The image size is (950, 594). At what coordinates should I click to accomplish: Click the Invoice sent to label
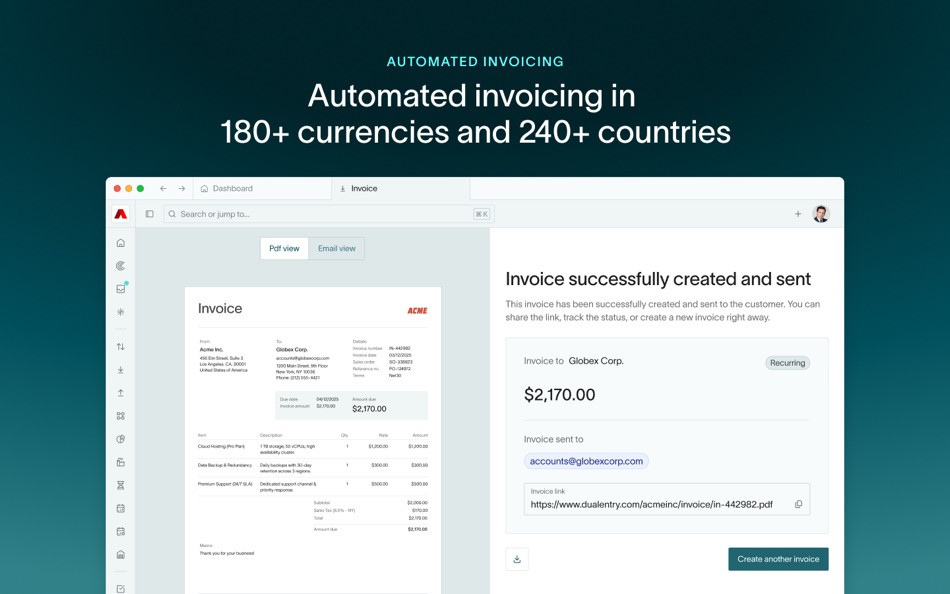[x=553, y=439]
